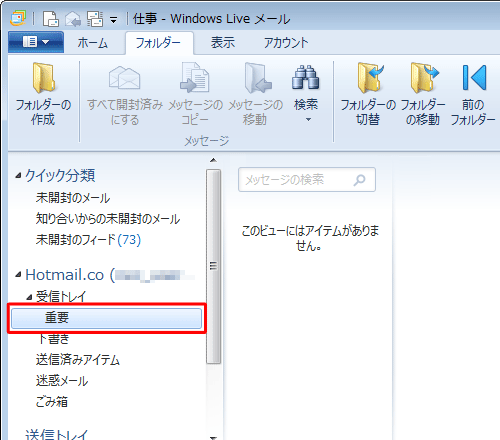Viewport: 500px width, 440px height.
Task: Open the 送信トレイ folder
Action: (57, 434)
